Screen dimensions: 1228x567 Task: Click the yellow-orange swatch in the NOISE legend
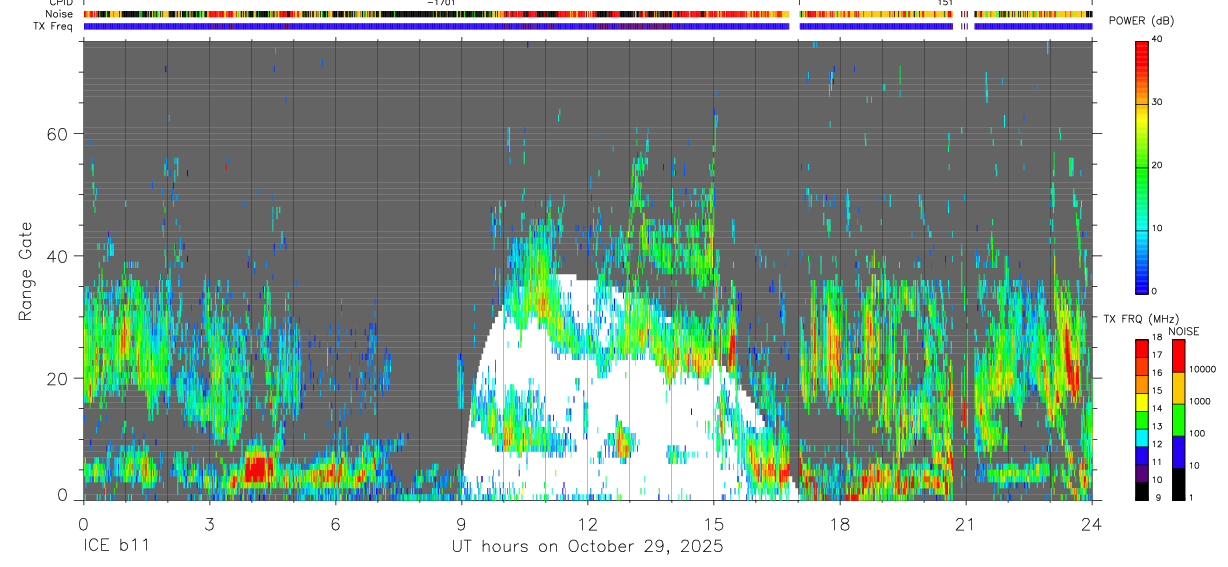[x=1177, y=388]
